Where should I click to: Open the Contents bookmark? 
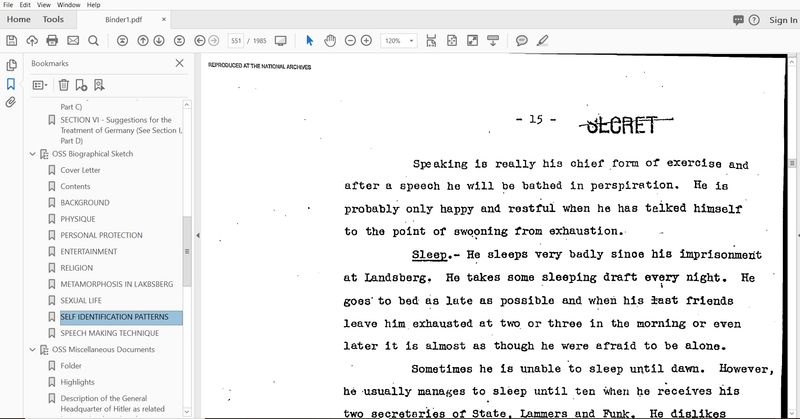tap(75, 186)
